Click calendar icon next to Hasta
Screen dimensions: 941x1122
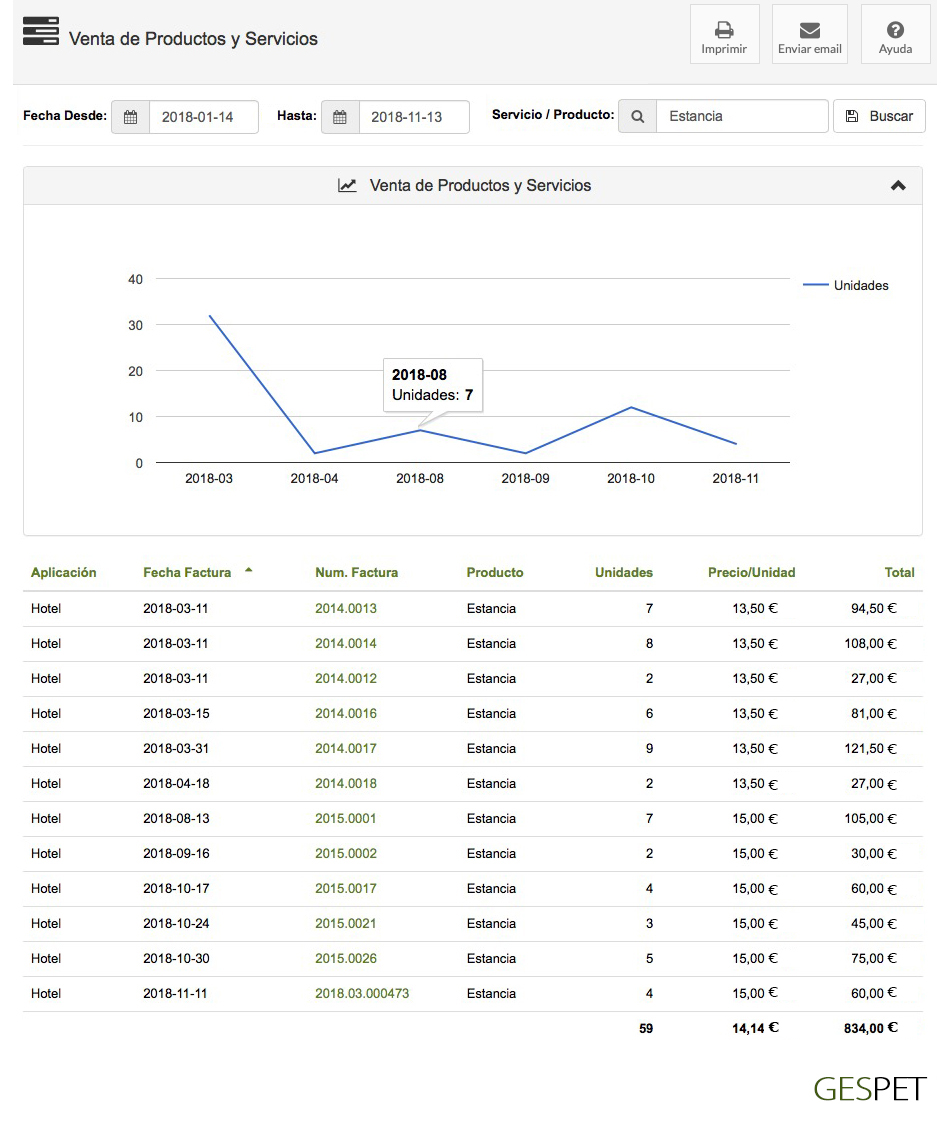[340, 117]
